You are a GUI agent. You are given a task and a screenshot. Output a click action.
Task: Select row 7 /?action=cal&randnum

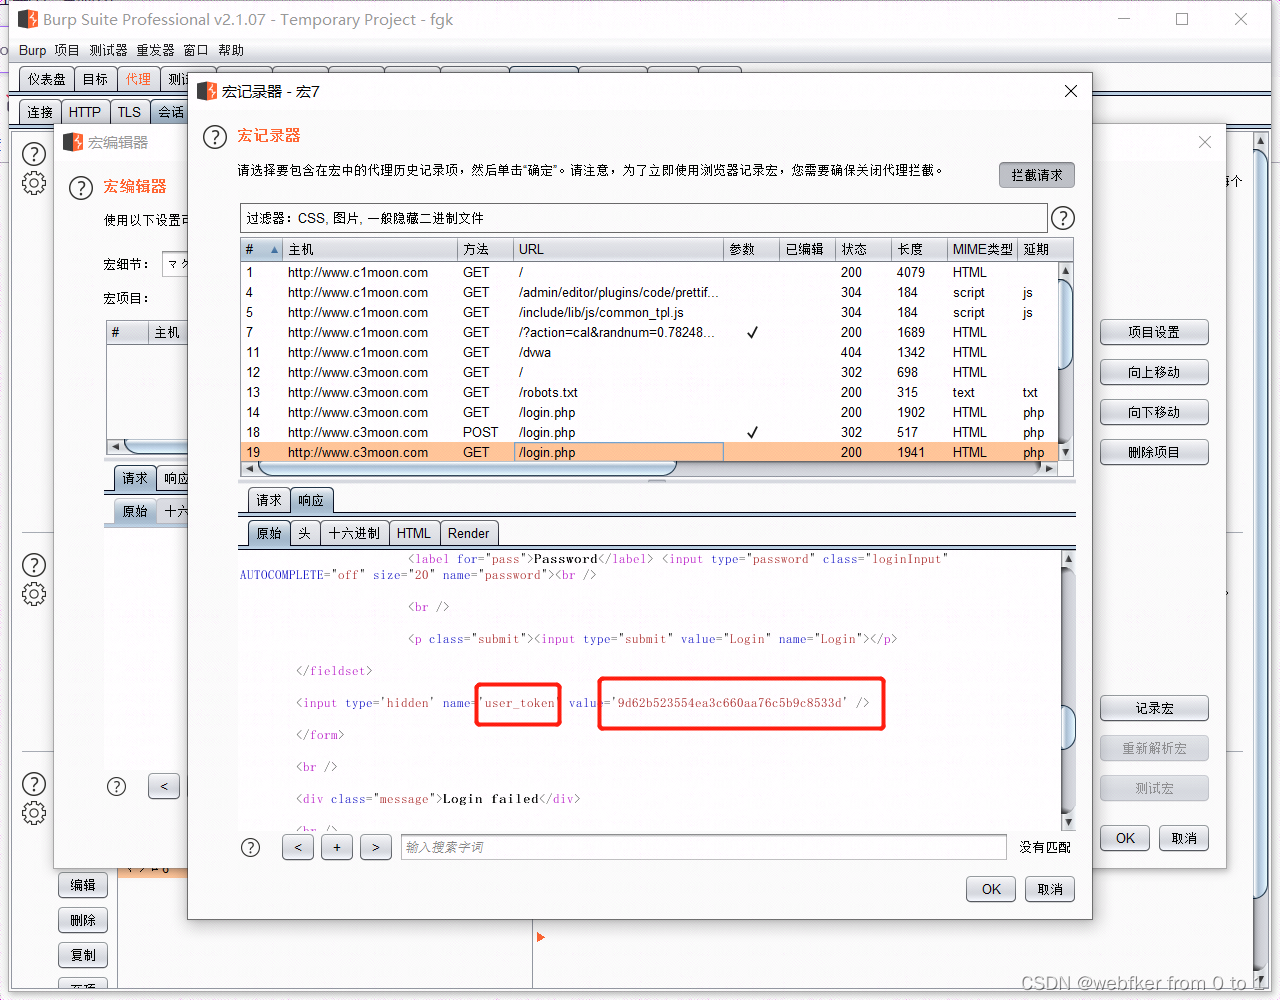649,332
